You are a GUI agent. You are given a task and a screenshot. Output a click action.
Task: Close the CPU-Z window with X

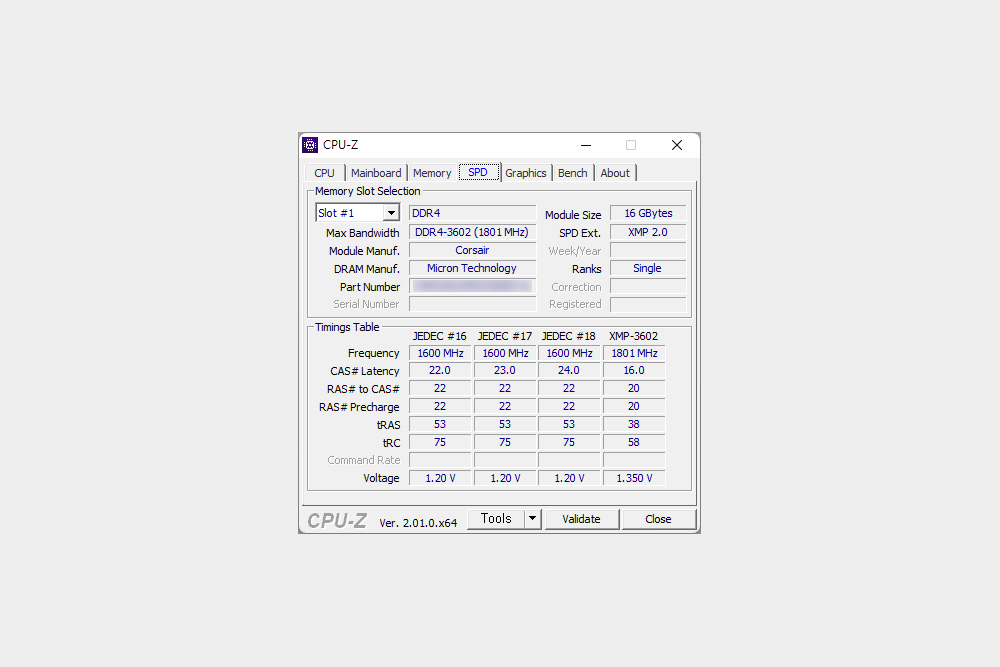[677, 145]
